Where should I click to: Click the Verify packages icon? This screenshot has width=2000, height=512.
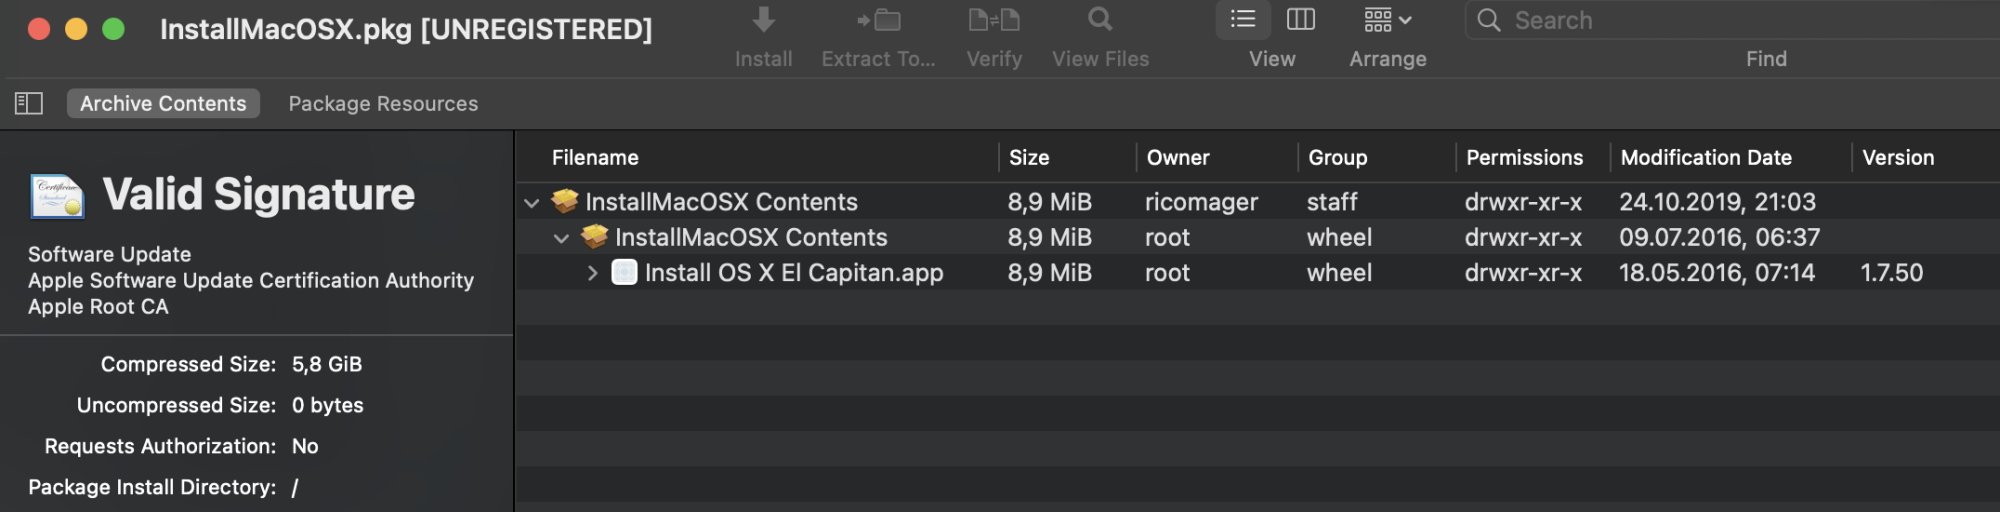coord(993,20)
